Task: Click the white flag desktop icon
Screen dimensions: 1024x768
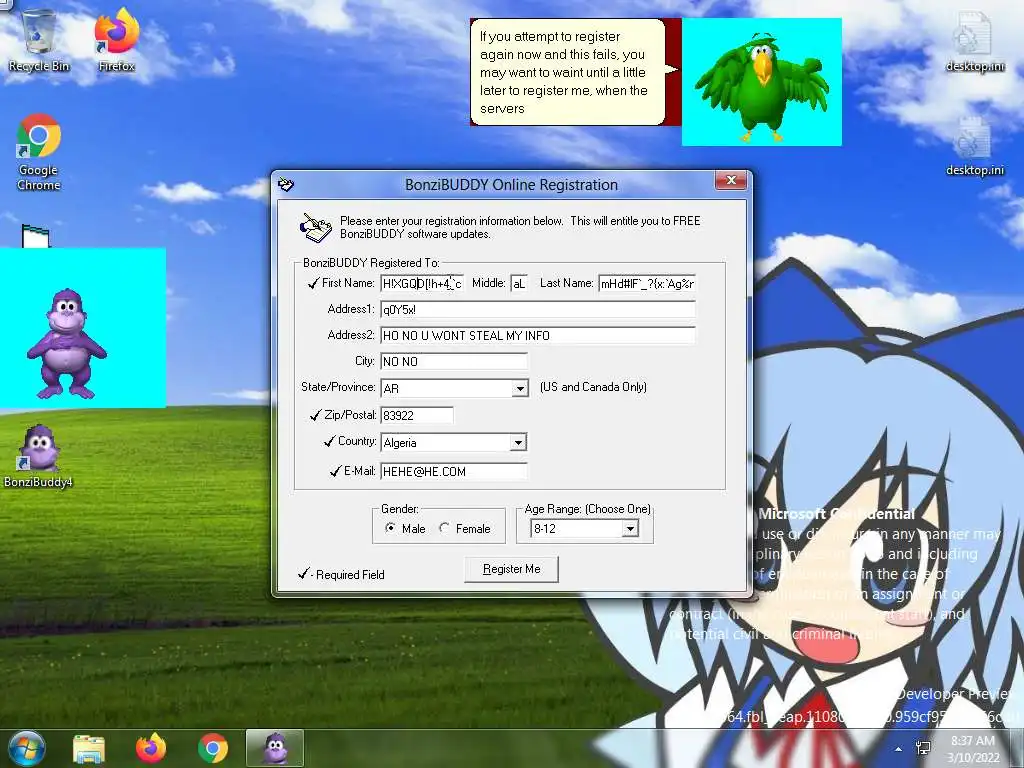Action: [35, 236]
